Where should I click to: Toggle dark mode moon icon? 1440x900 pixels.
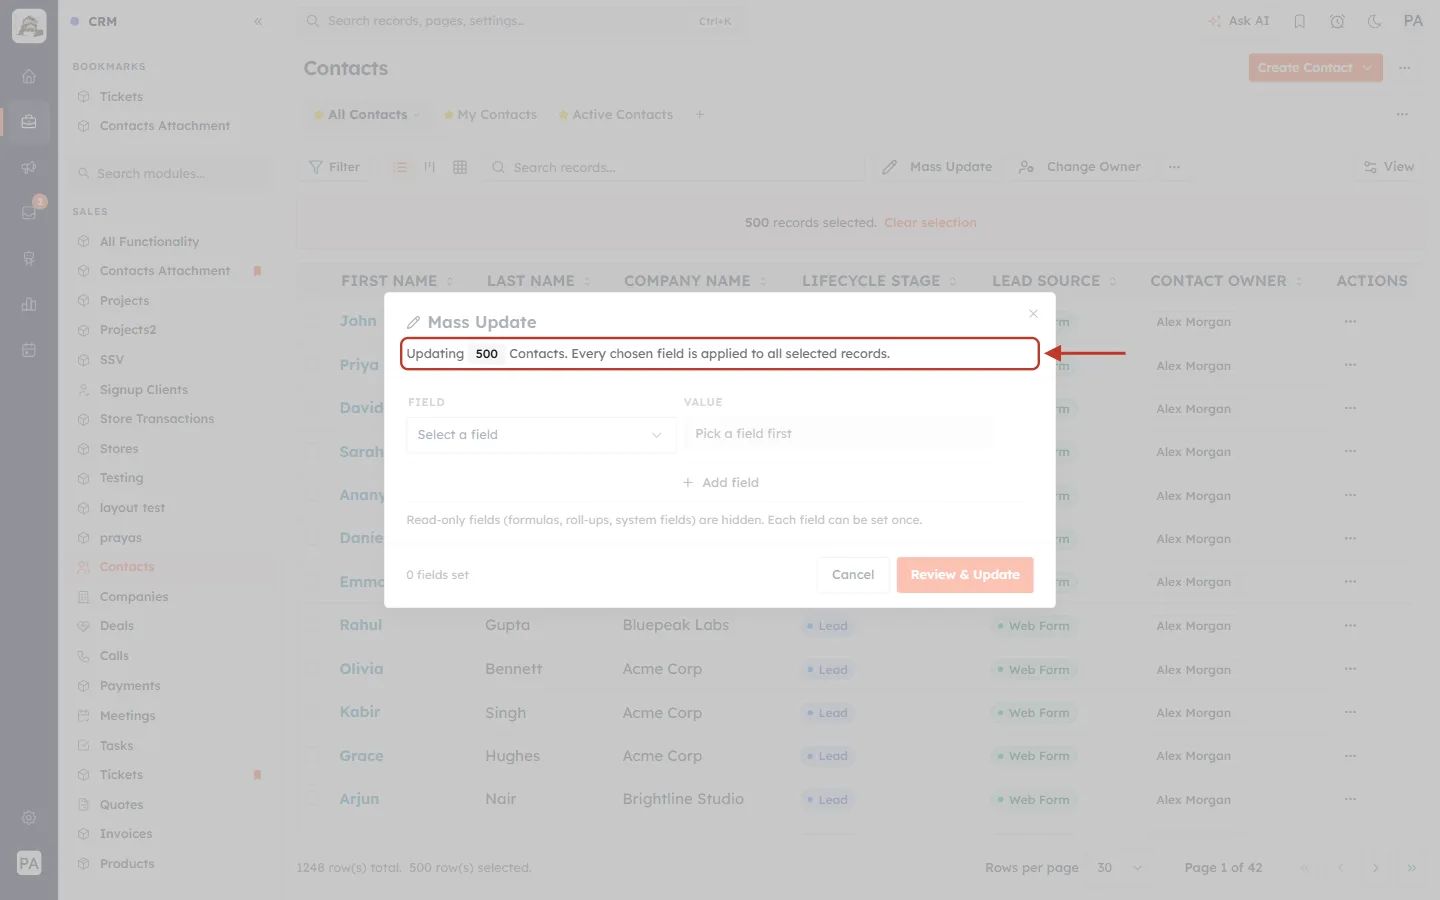(1374, 21)
